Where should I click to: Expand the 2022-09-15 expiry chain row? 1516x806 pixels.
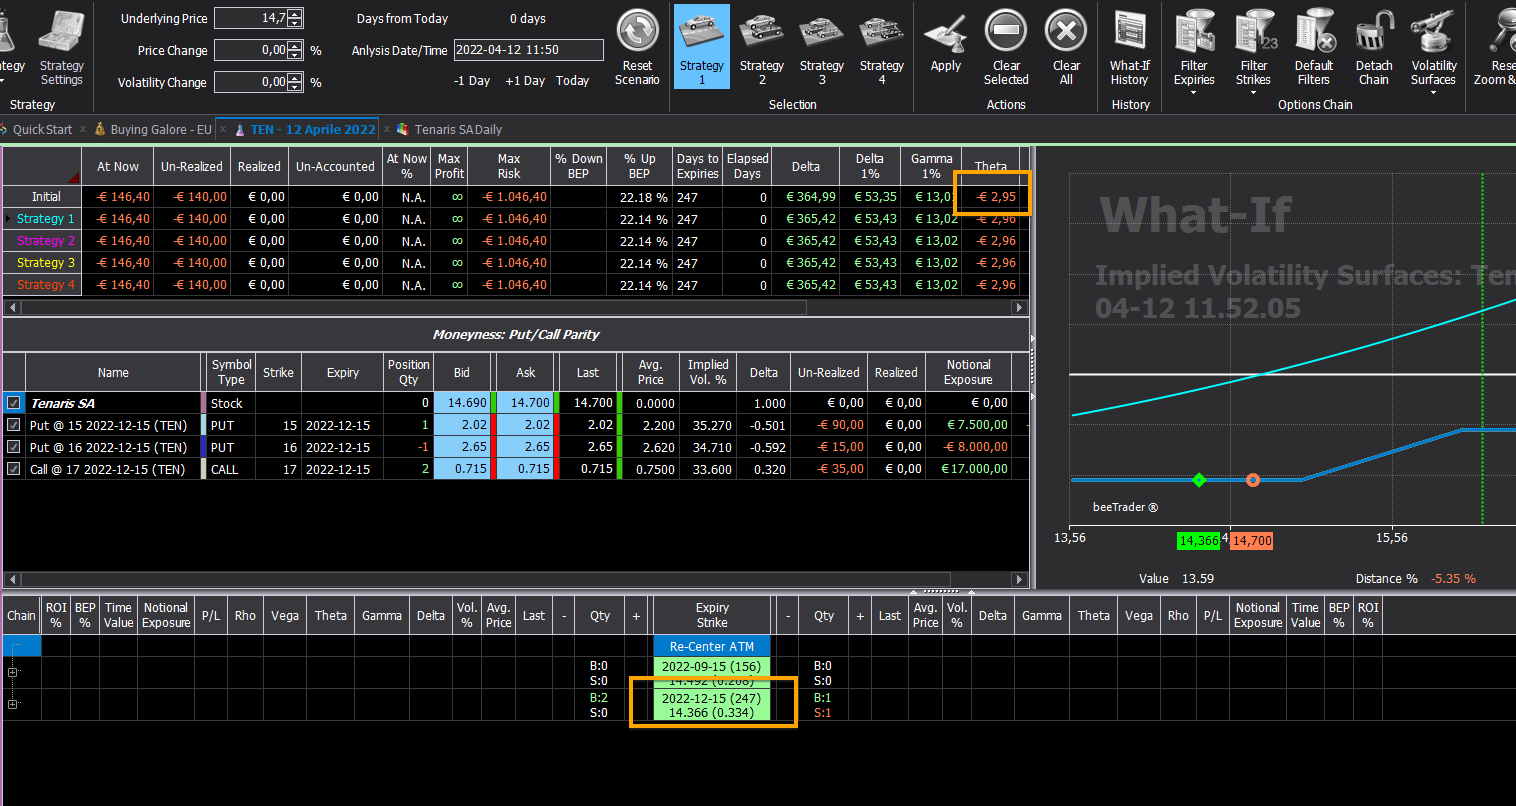pos(13,672)
